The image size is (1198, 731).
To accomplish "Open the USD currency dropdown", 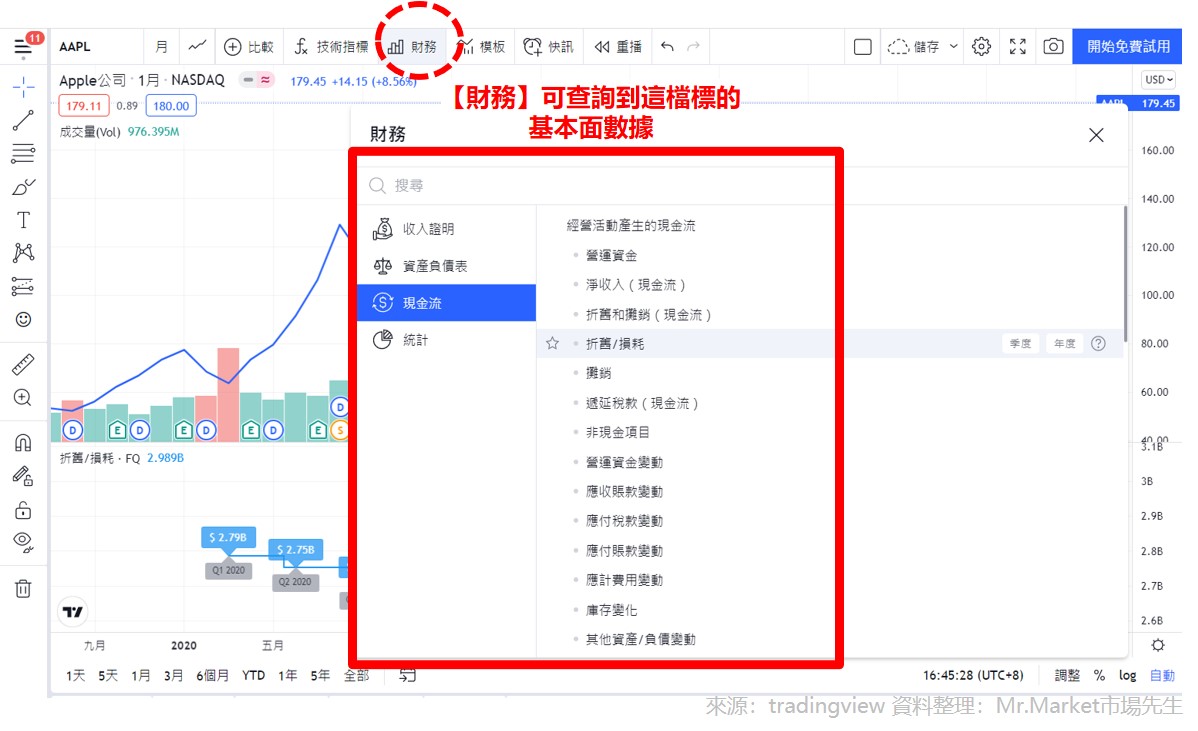I will tap(1158, 79).
